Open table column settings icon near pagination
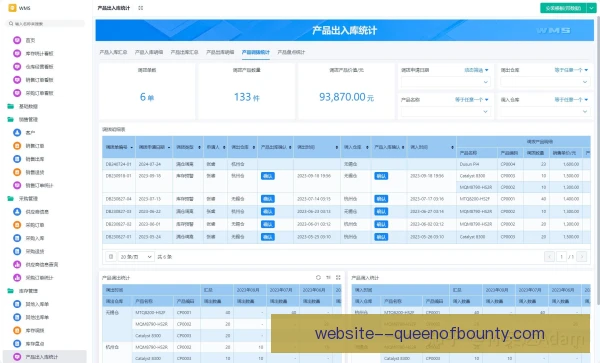 [111, 257]
